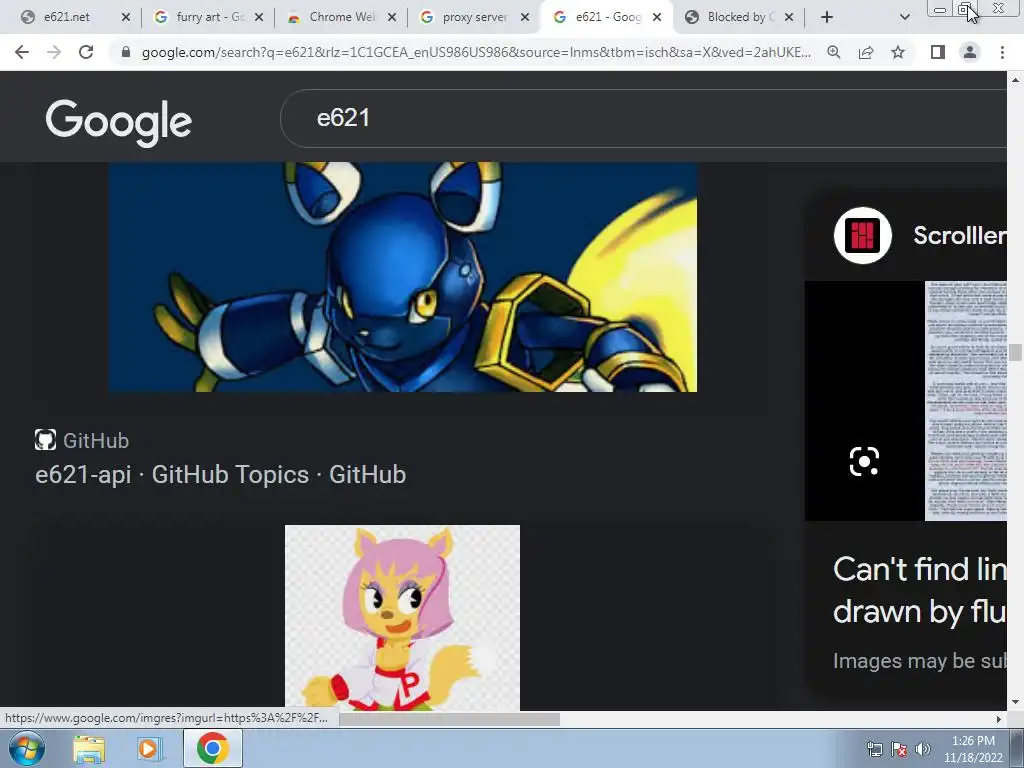Image resolution: width=1024 pixels, height=768 pixels.
Task: Restore down the Chrome window
Action: tap(965, 9)
